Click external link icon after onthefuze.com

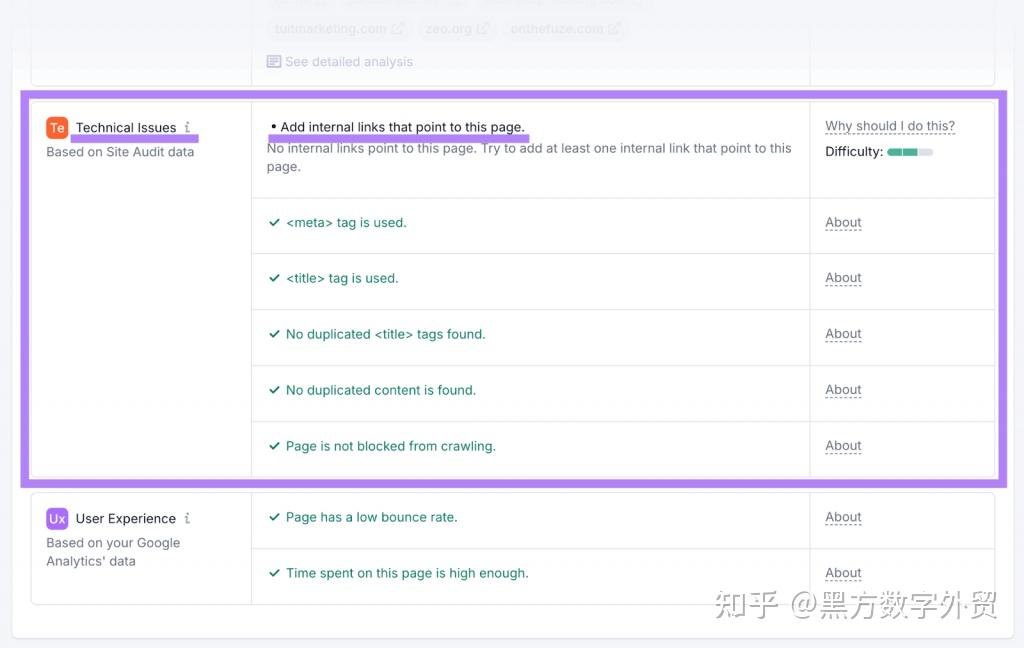tap(611, 28)
